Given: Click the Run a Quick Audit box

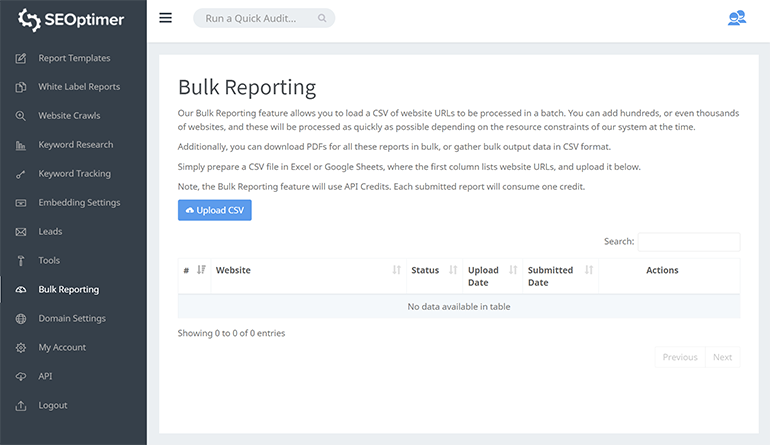Looking at the screenshot, I should pos(264,18).
